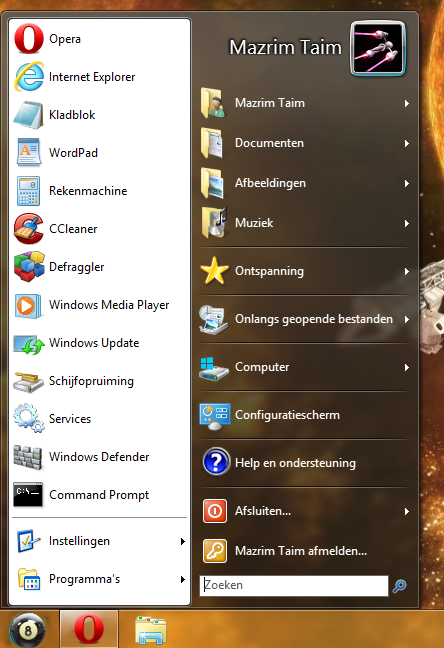Click the Mazrim Taim user name header
The image size is (444, 648).
point(285,47)
